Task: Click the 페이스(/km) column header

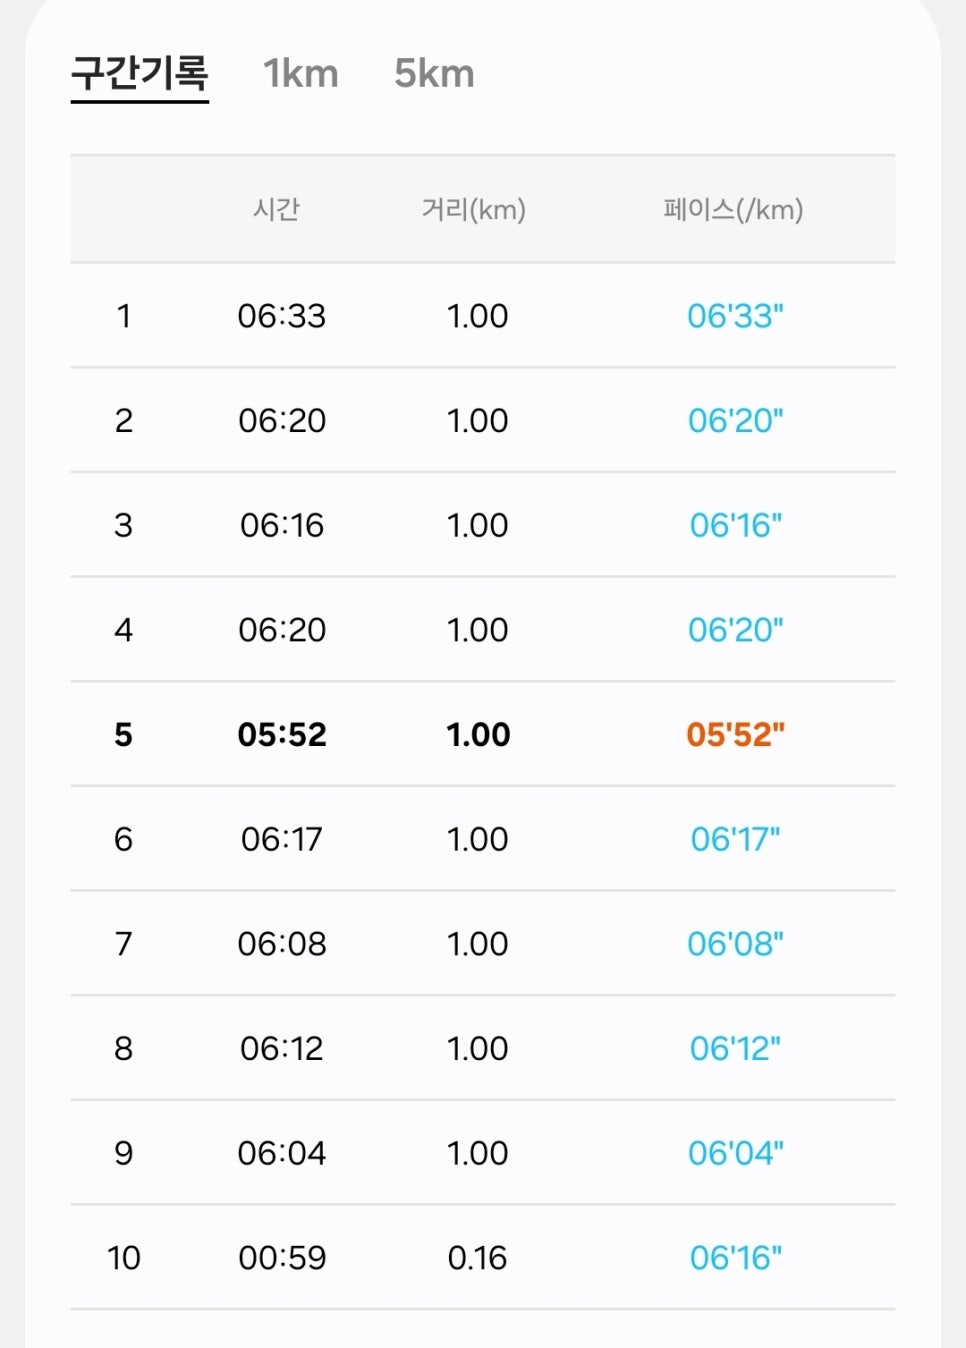Action: (733, 209)
